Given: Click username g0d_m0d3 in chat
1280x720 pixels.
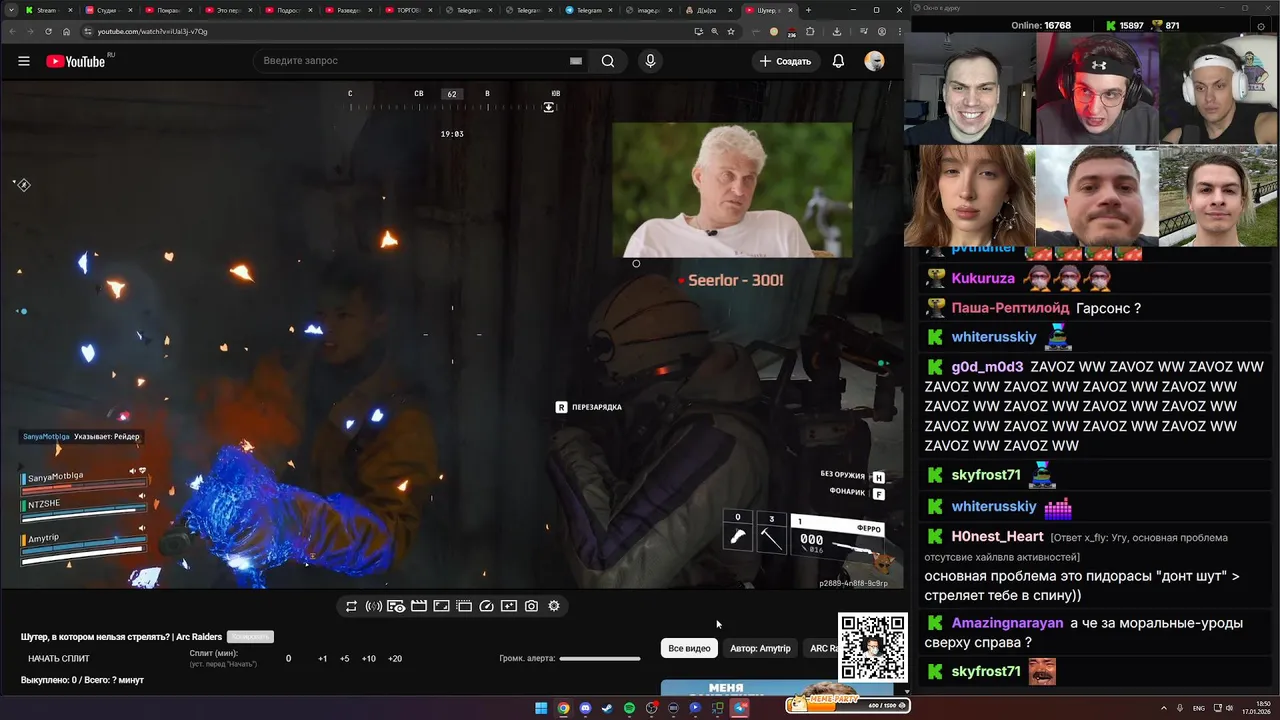Looking at the screenshot, I should tap(987, 367).
